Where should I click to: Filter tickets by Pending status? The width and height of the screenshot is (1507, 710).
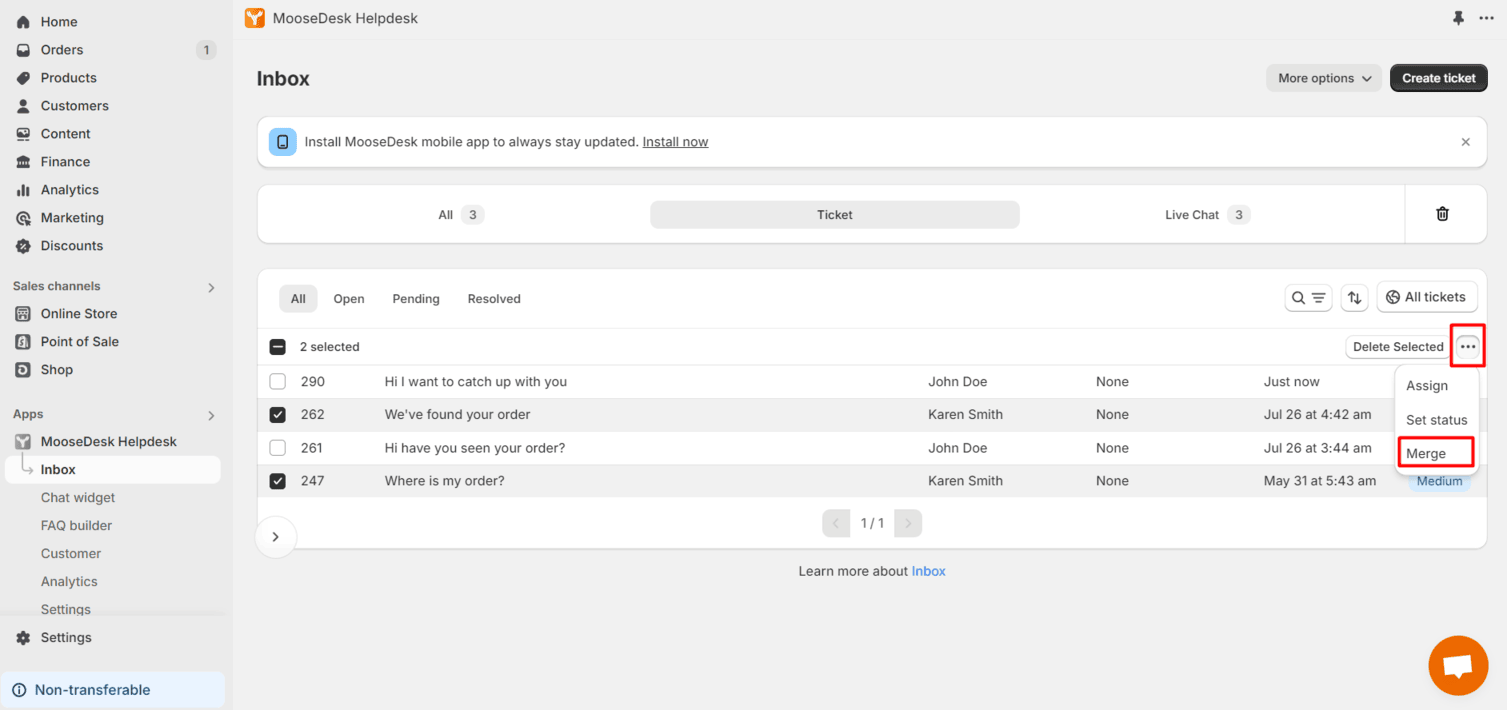coord(416,299)
